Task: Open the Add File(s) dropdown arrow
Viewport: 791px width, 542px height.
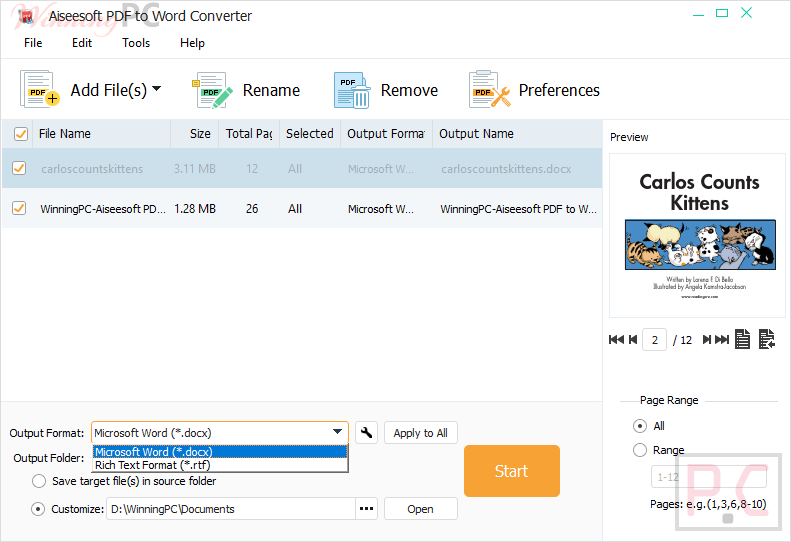Action: tap(157, 89)
